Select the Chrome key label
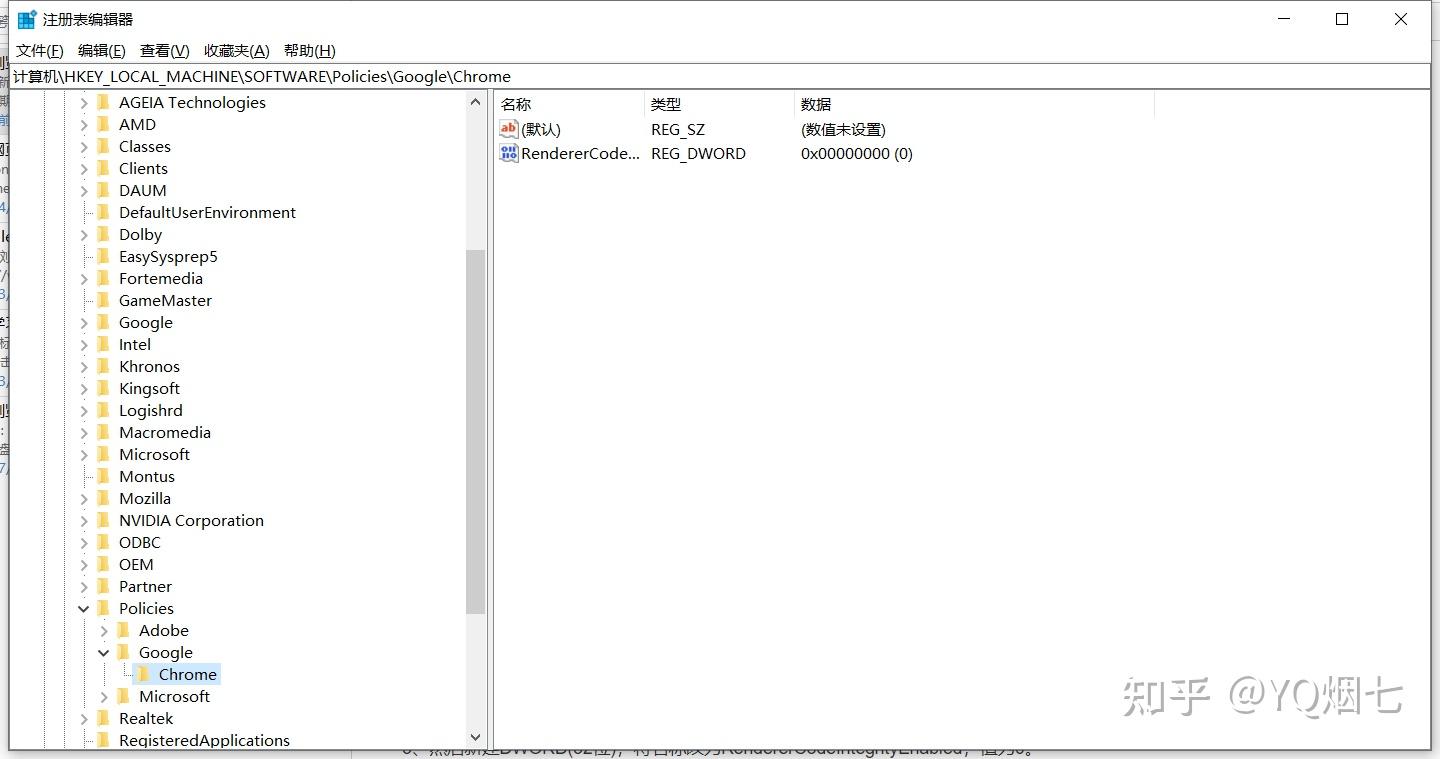Viewport: 1440px width, 759px height. click(x=187, y=674)
